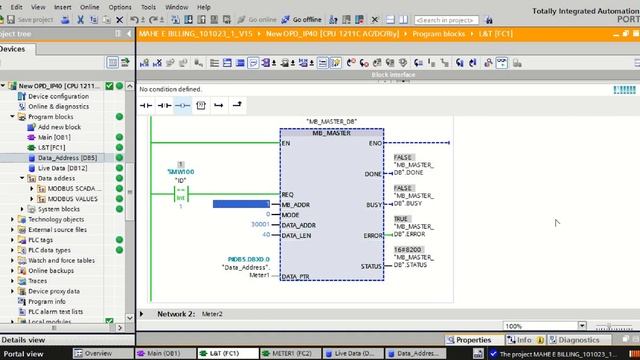Image resolution: width=640 pixels, height=360 pixels.
Task: Open the Diagnostics tab
Action: [579, 340]
